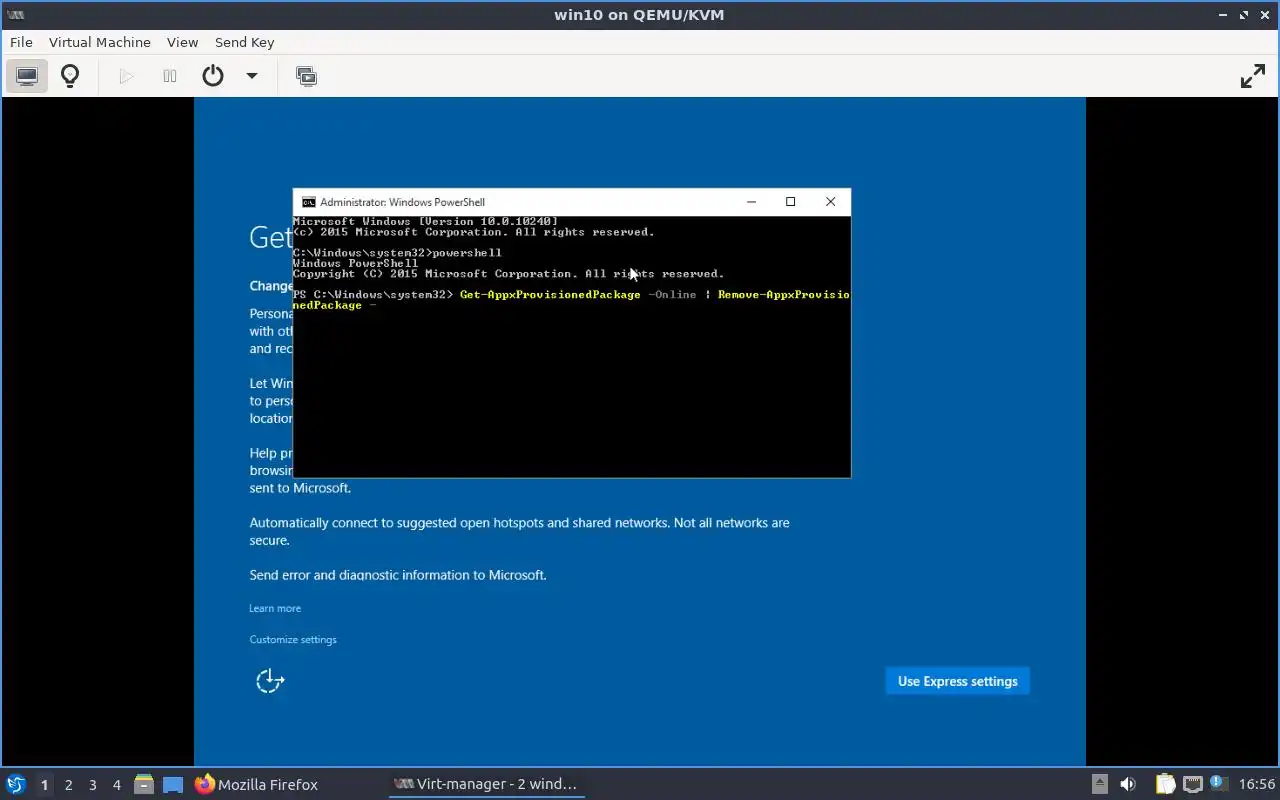Open the volume control tray icon

(1128, 784)
